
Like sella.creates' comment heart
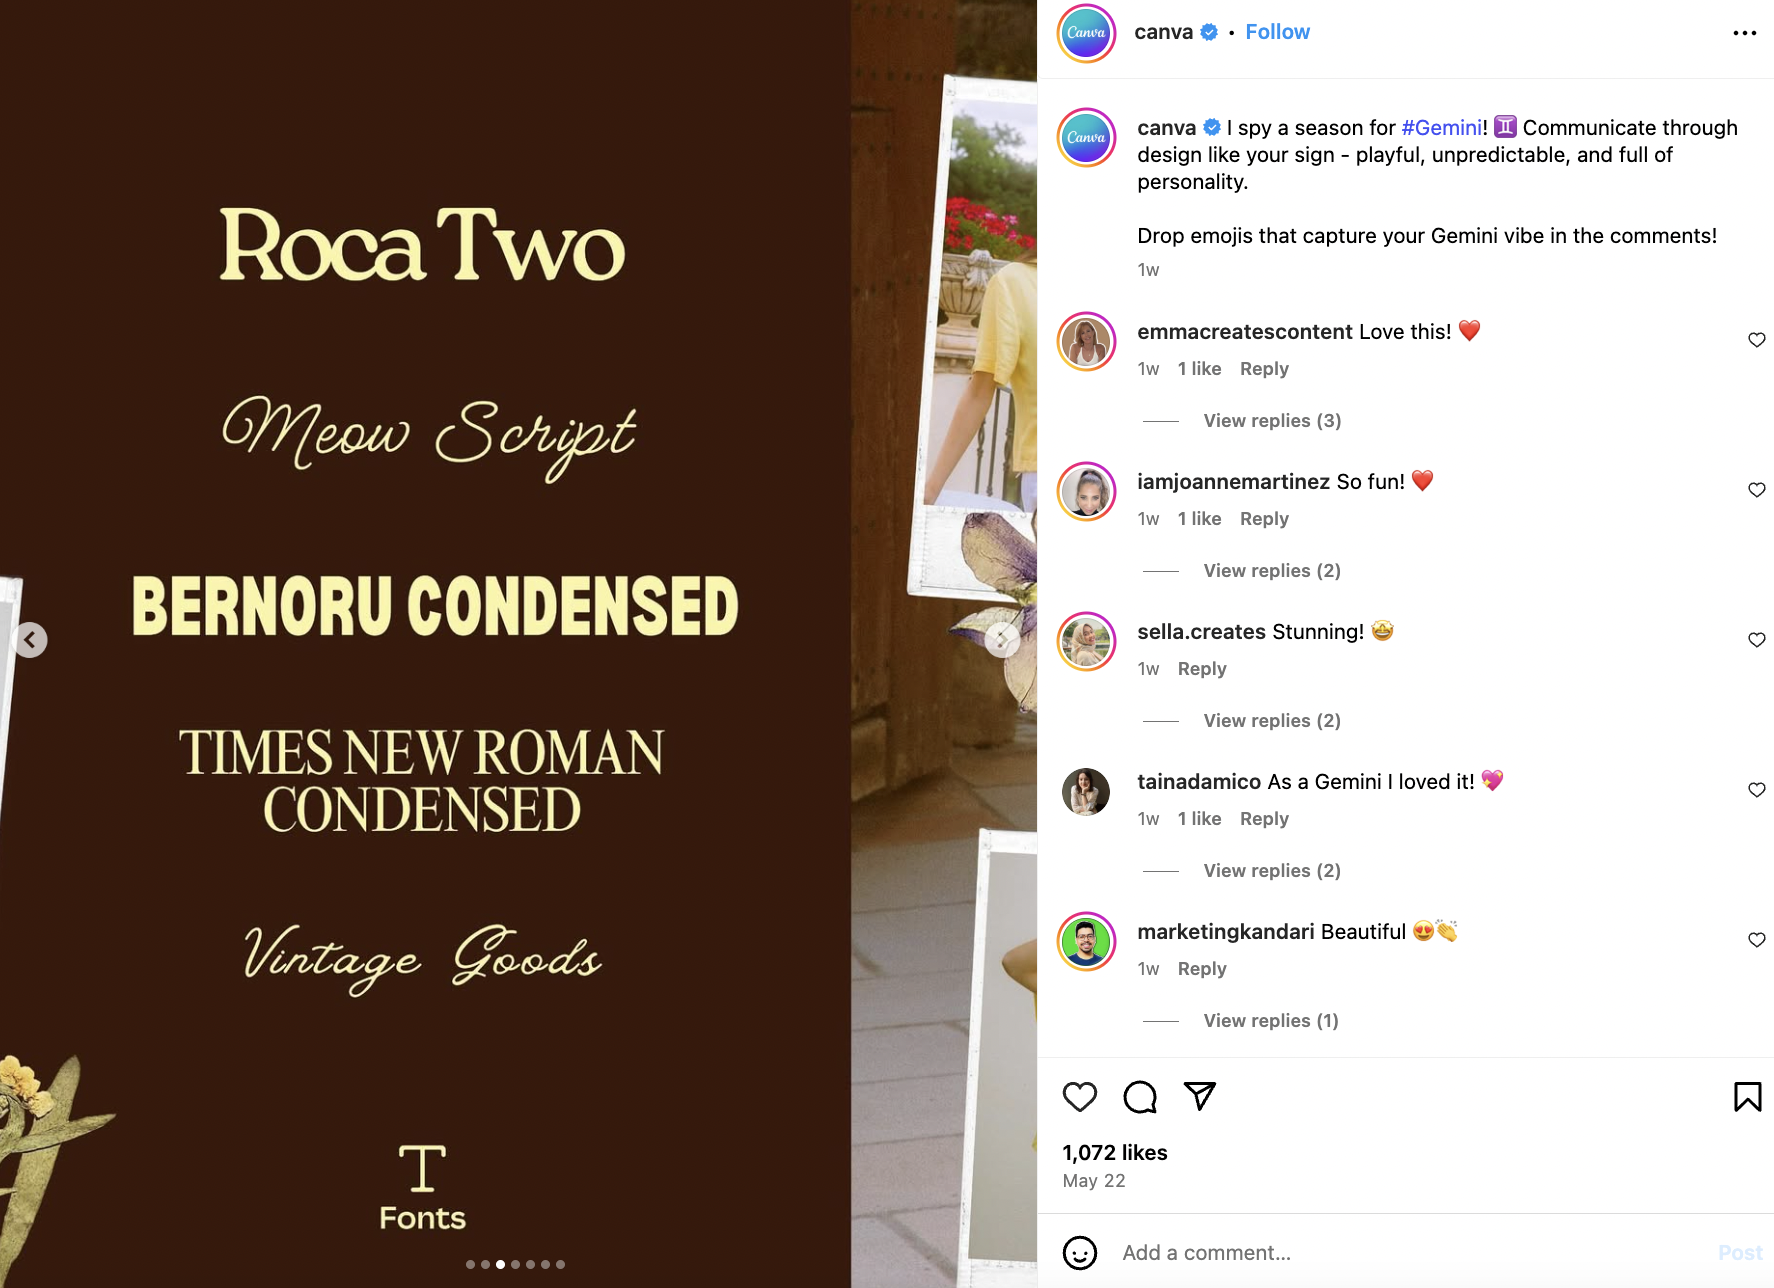coord(1756,640)
